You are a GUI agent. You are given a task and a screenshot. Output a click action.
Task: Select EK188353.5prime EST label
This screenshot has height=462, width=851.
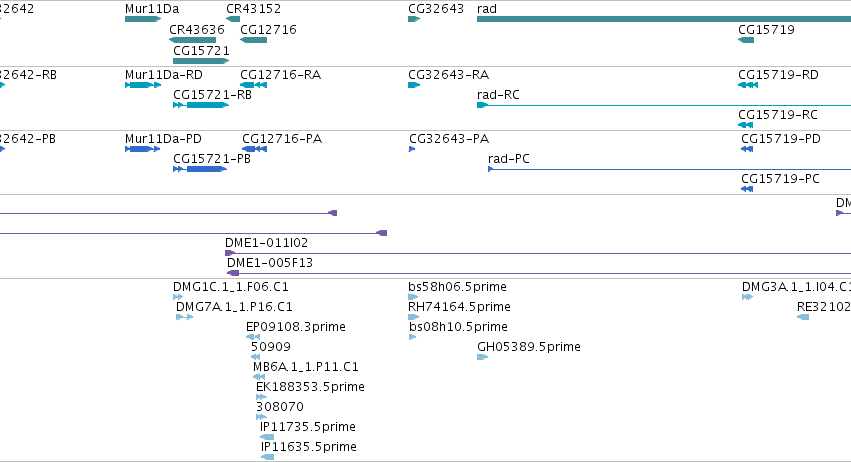pyautogui.click(x=310, y=387)
